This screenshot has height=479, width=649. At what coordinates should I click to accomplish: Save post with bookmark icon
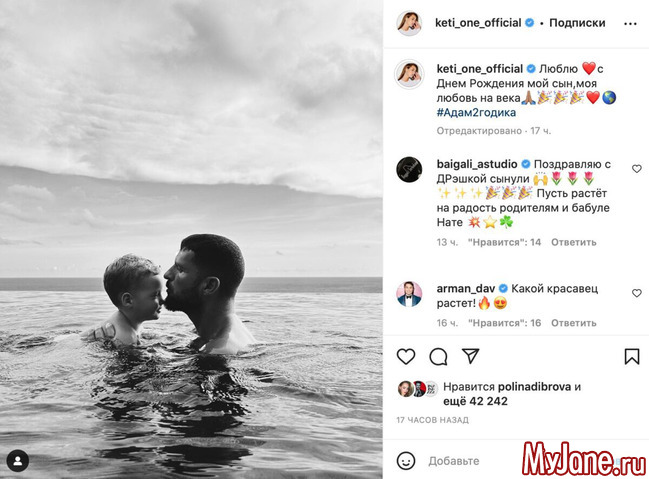632,356
